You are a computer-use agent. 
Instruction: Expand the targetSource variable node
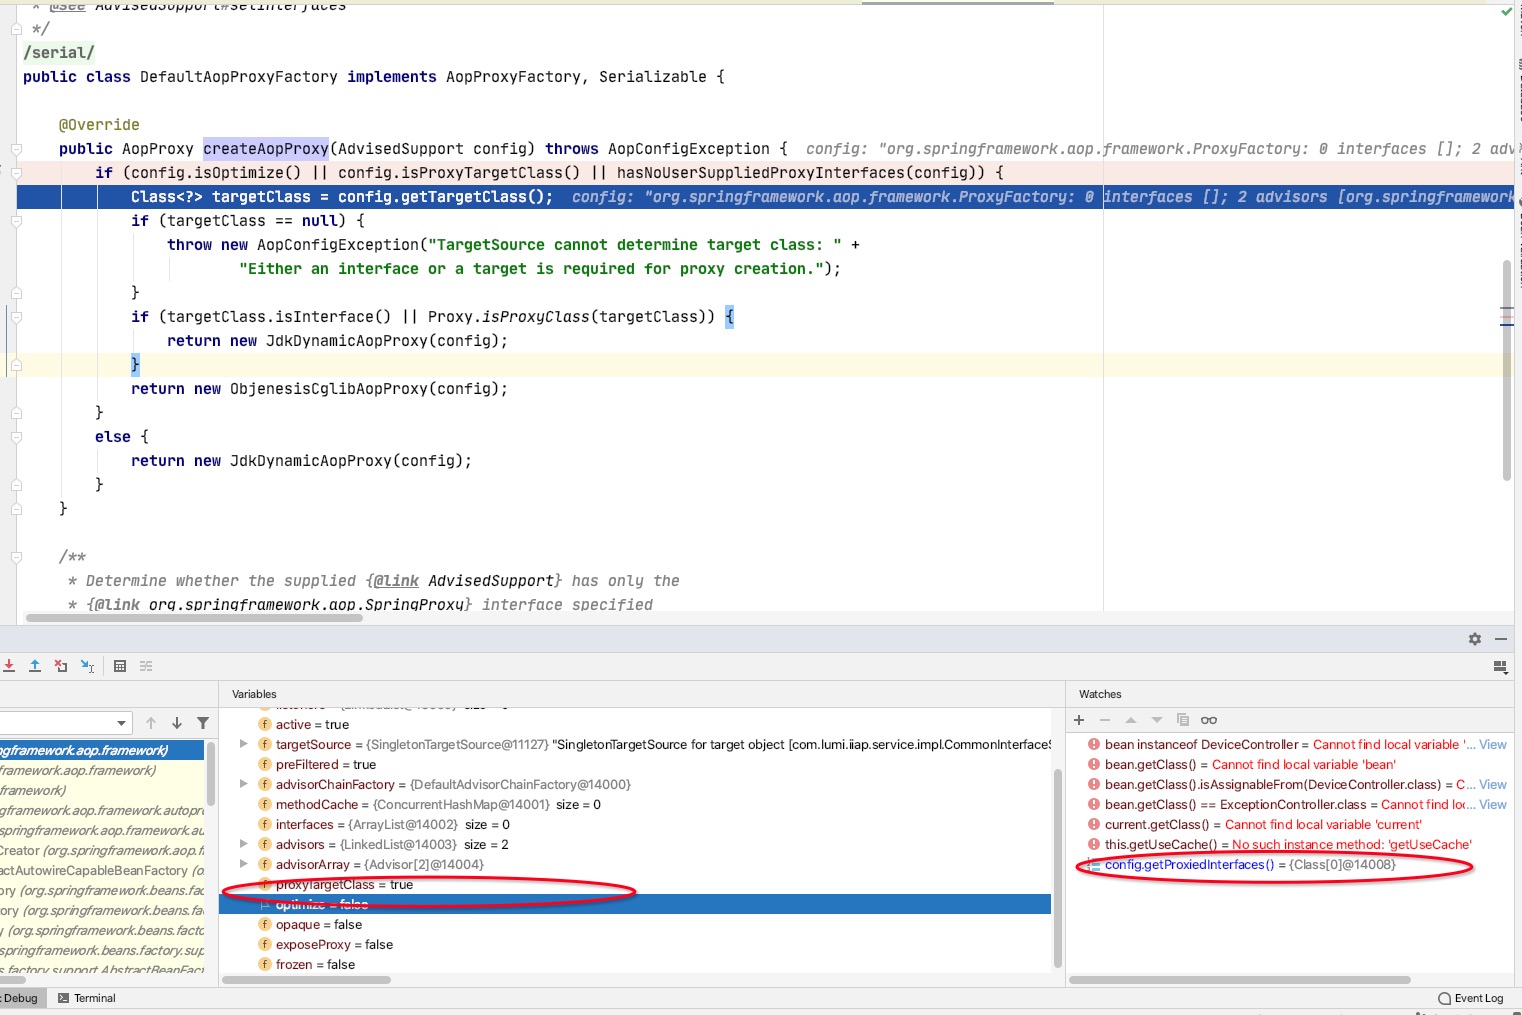point(243,744)
